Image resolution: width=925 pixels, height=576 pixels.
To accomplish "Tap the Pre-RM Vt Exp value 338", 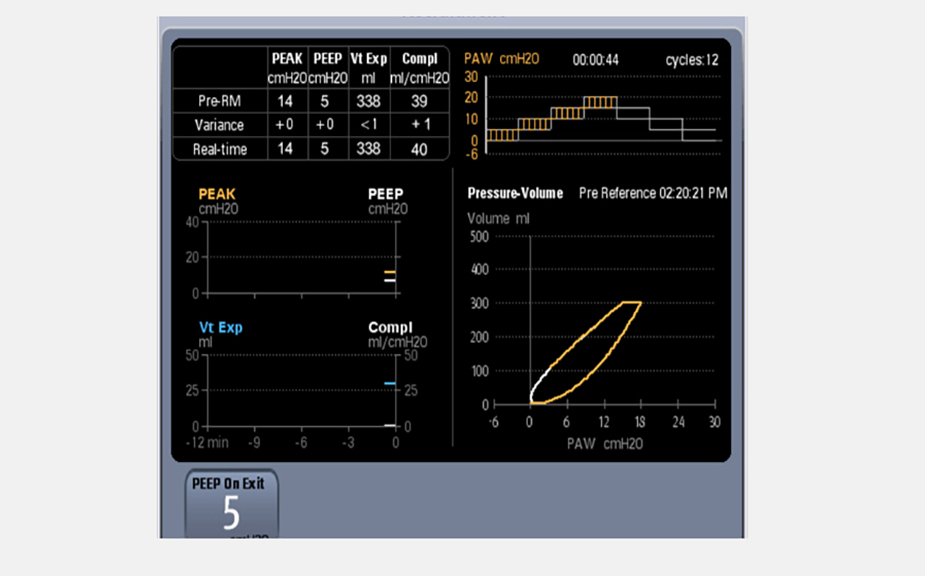I will [x=368, y=101].
